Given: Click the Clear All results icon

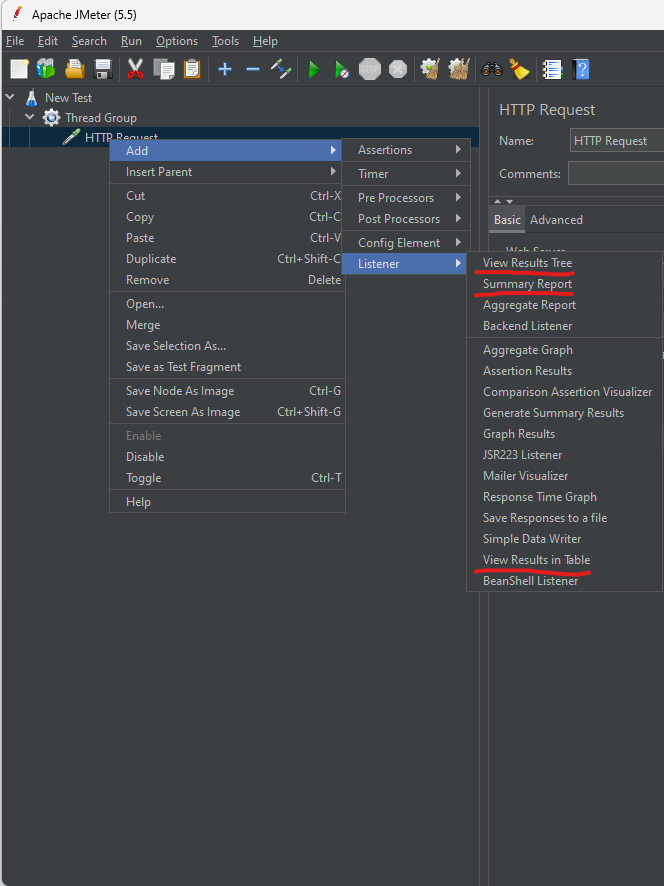Looking at the screenshot, I should [459, 70].
